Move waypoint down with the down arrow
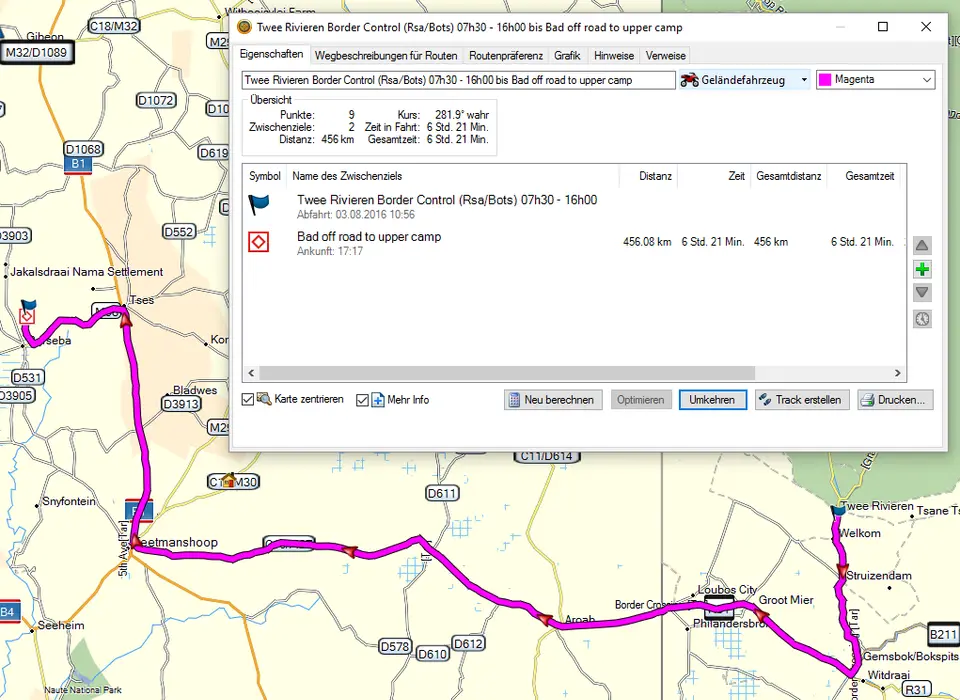Viewport: 960px width, 700px height. pos(923,293)
